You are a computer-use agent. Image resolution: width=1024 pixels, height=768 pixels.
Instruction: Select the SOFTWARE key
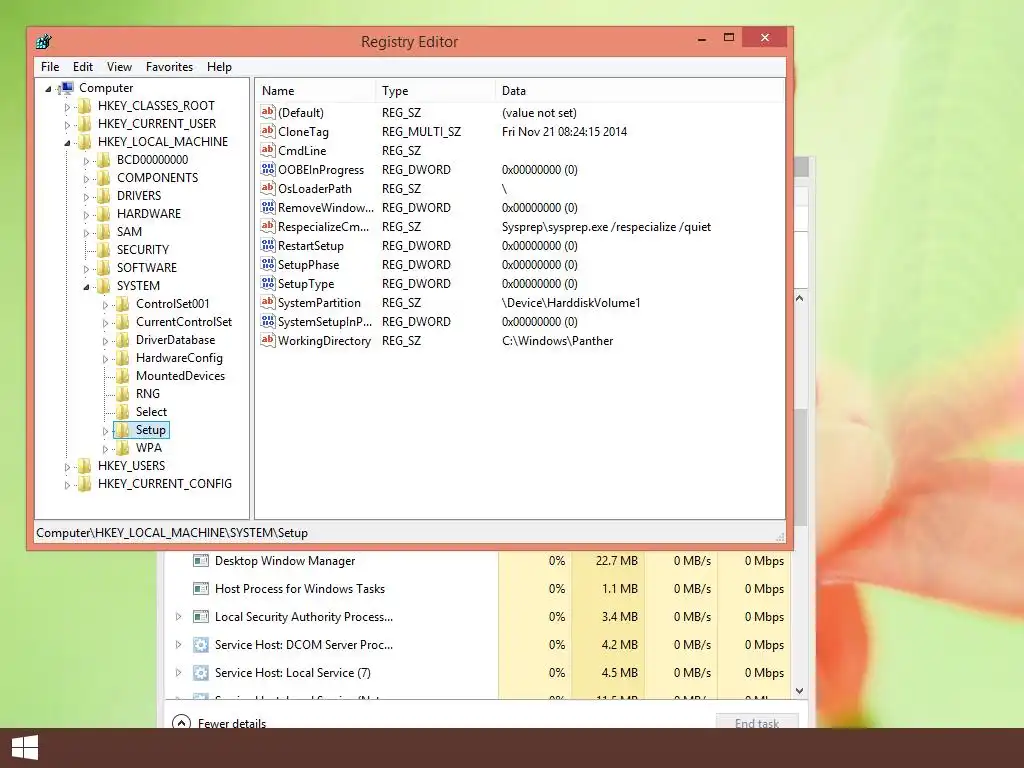click(x=147, y=268)
